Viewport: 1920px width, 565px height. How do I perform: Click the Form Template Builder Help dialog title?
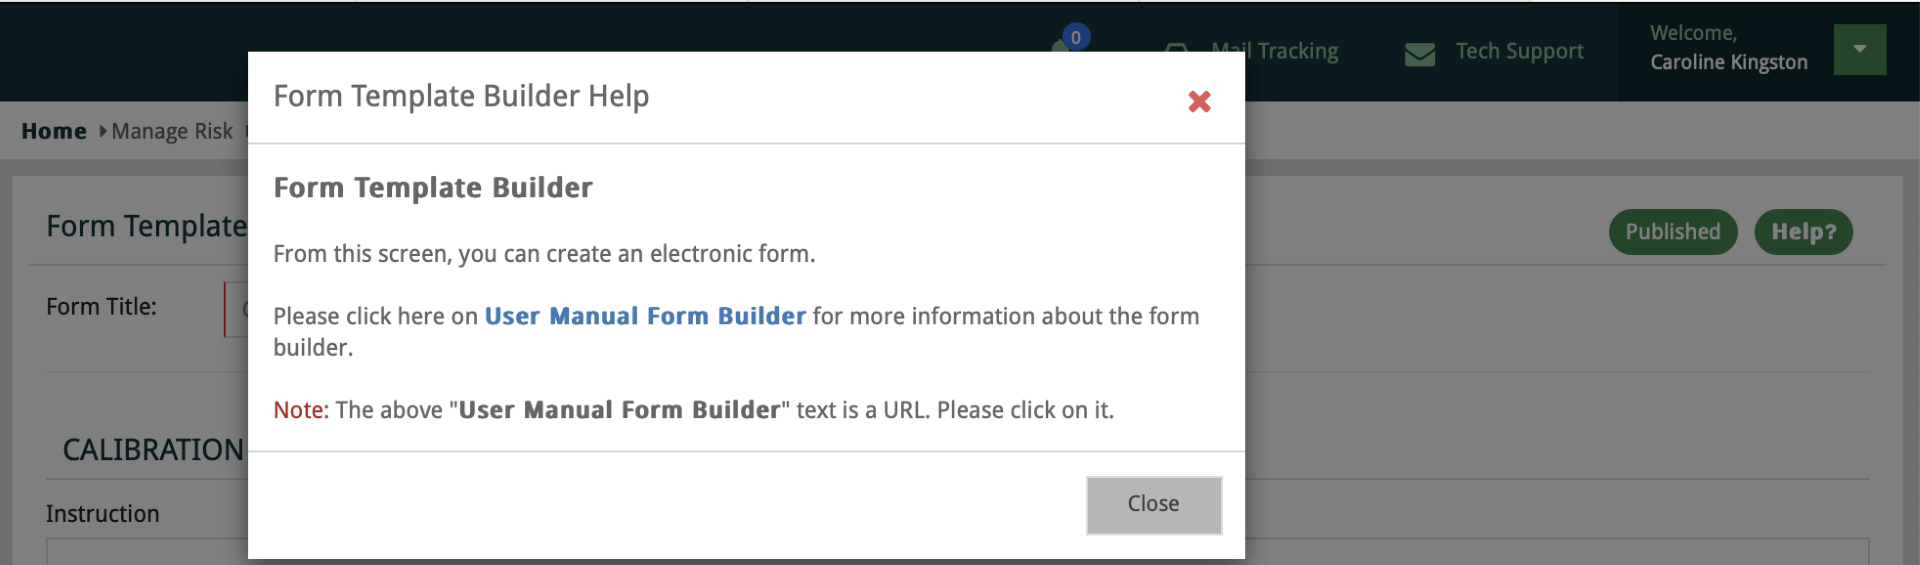point(461,96)
